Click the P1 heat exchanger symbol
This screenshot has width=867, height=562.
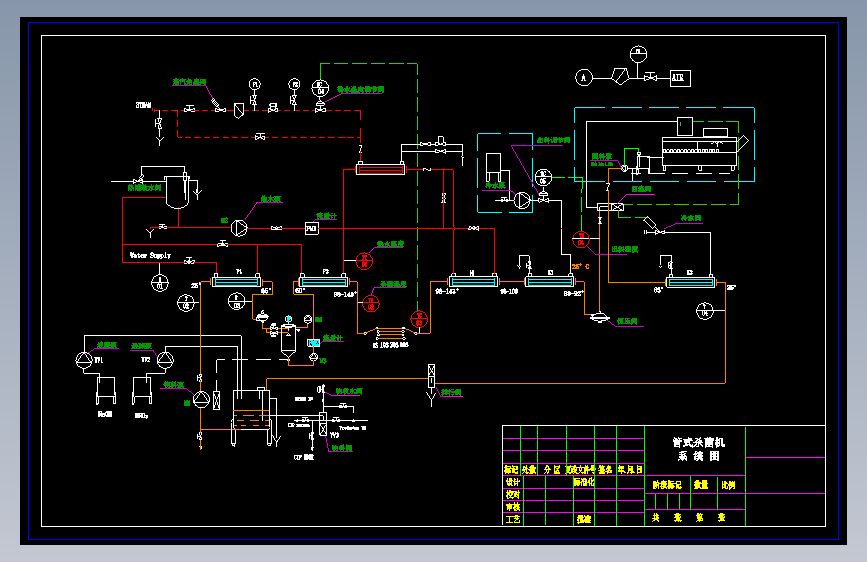click(x=237, y=281)
